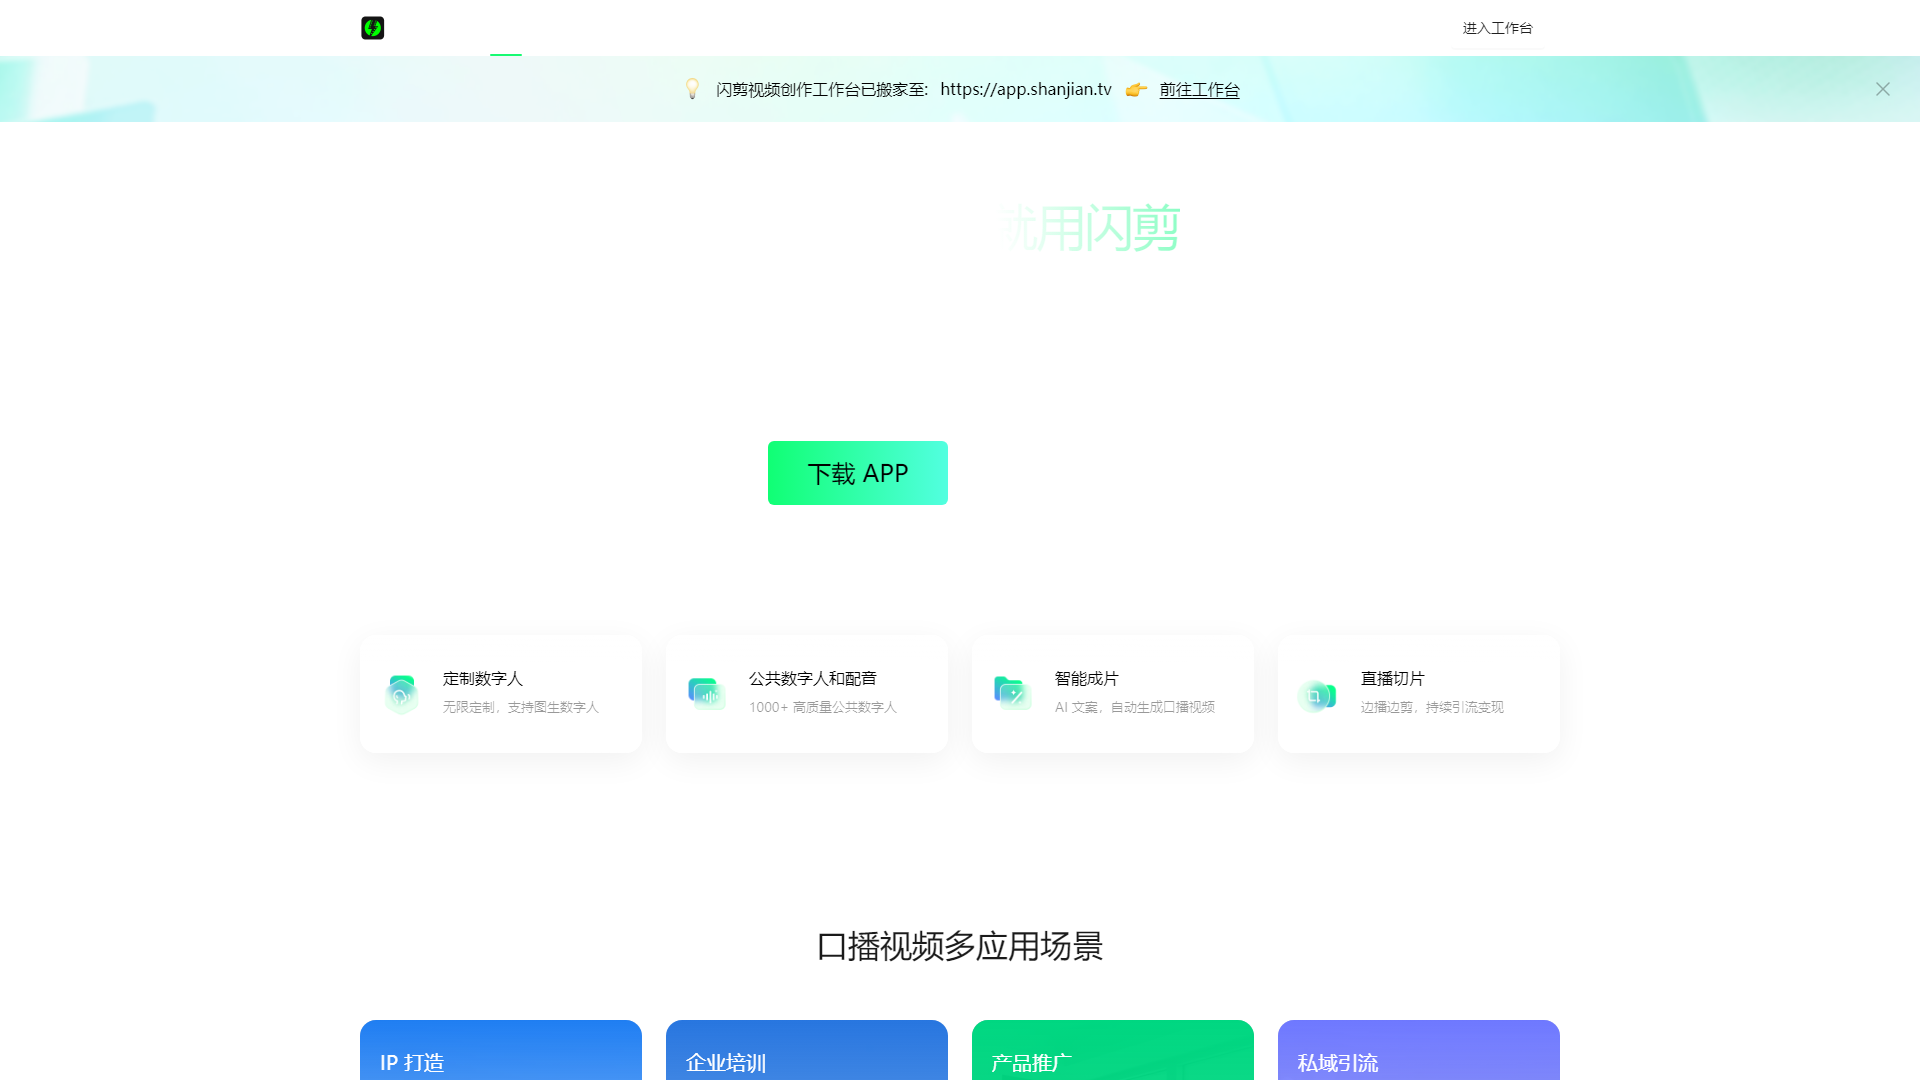1920x1080 pixels.
Task: Click the 智能成片 feature icon
Action: click(1013, 691)
